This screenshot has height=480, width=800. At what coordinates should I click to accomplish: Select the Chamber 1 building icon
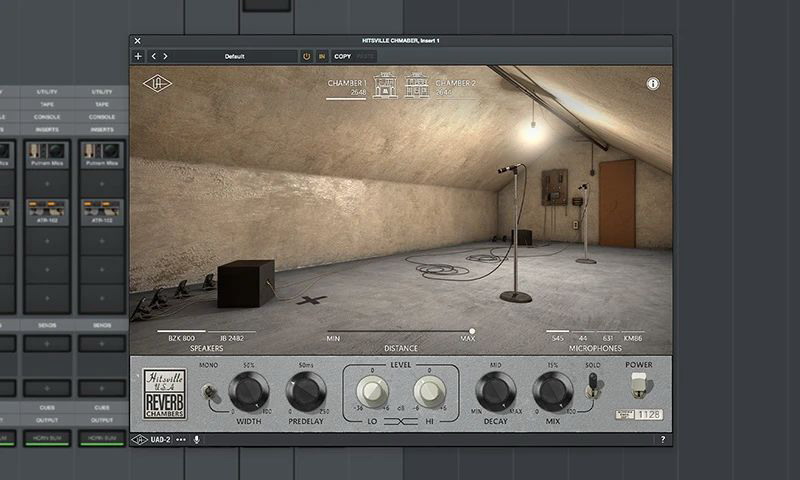point(385,86)
